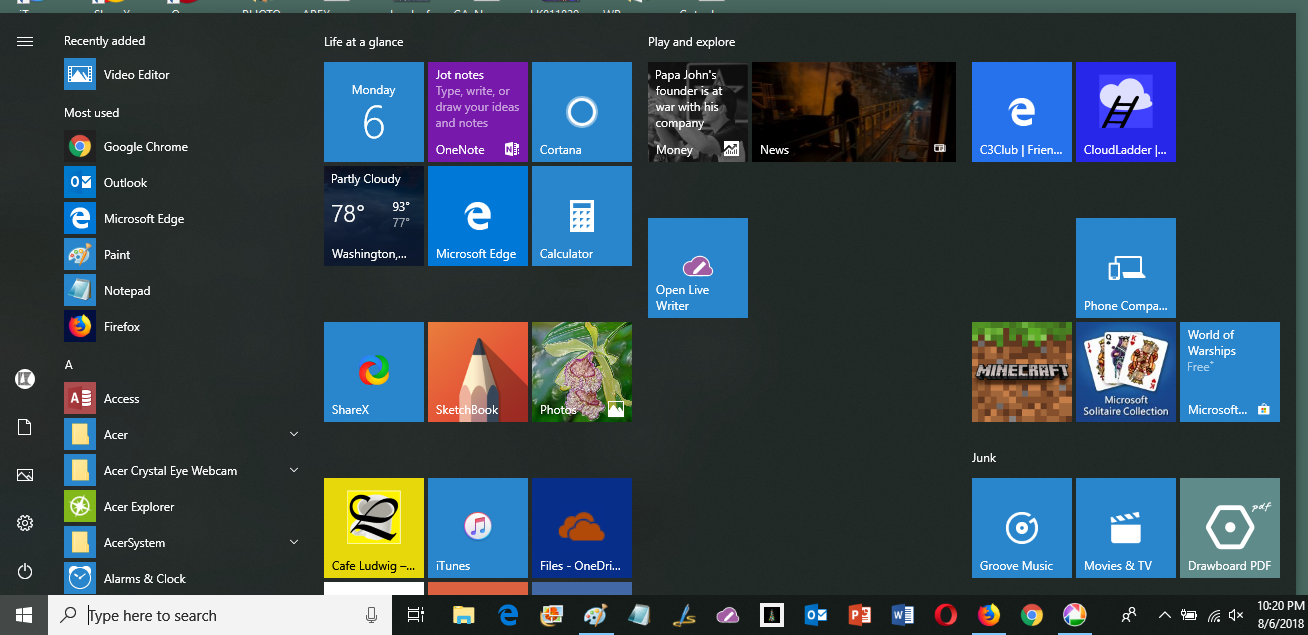The width and height of the screenshot is (1308, 635).
Task: Click the Life at a glance group header
Action: [363, 42]
